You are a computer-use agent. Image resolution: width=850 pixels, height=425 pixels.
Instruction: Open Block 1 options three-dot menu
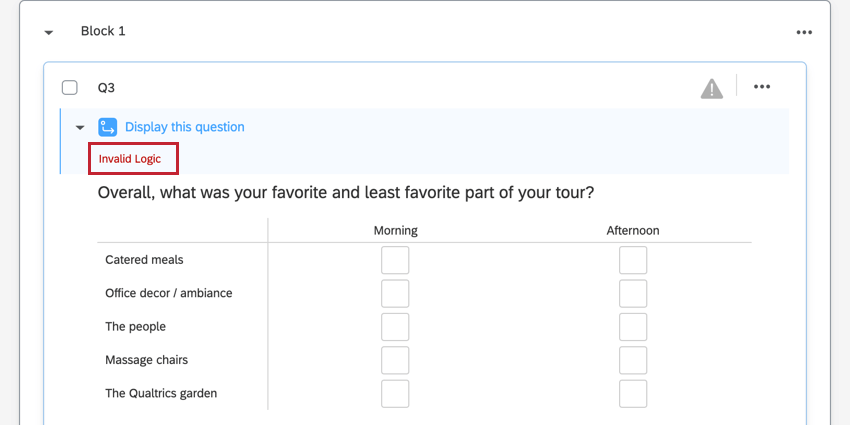coord(804,32)
